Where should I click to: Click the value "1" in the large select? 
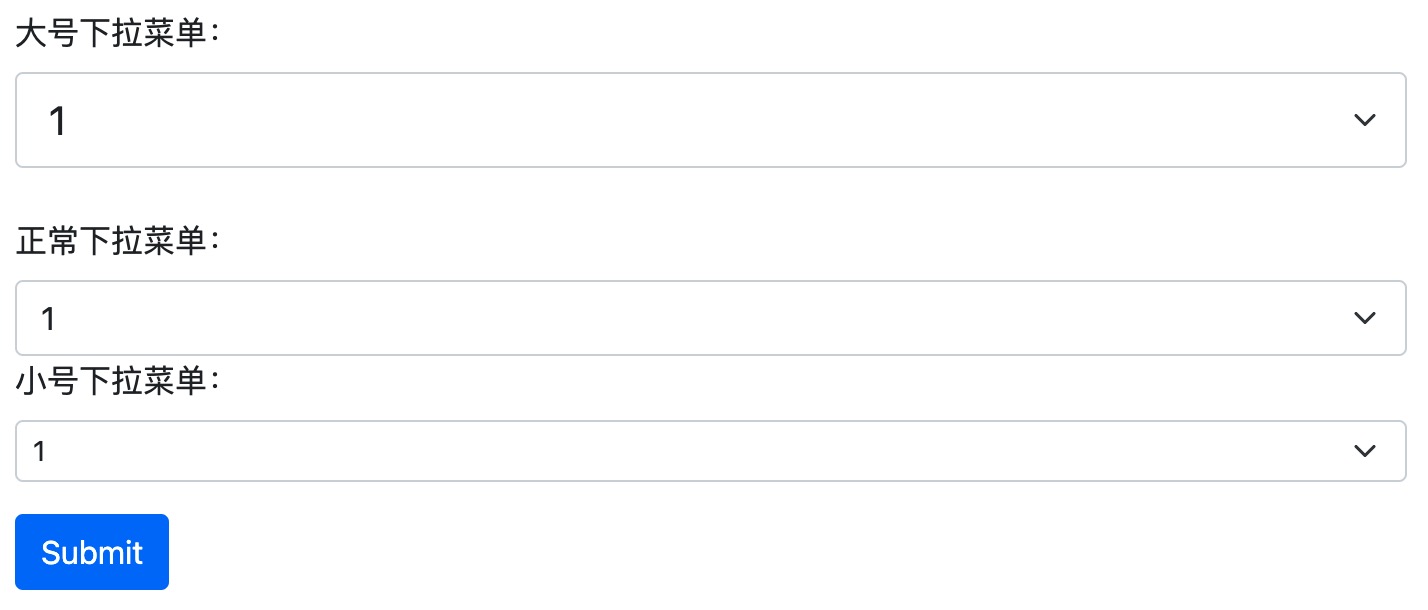click(57, 121)
